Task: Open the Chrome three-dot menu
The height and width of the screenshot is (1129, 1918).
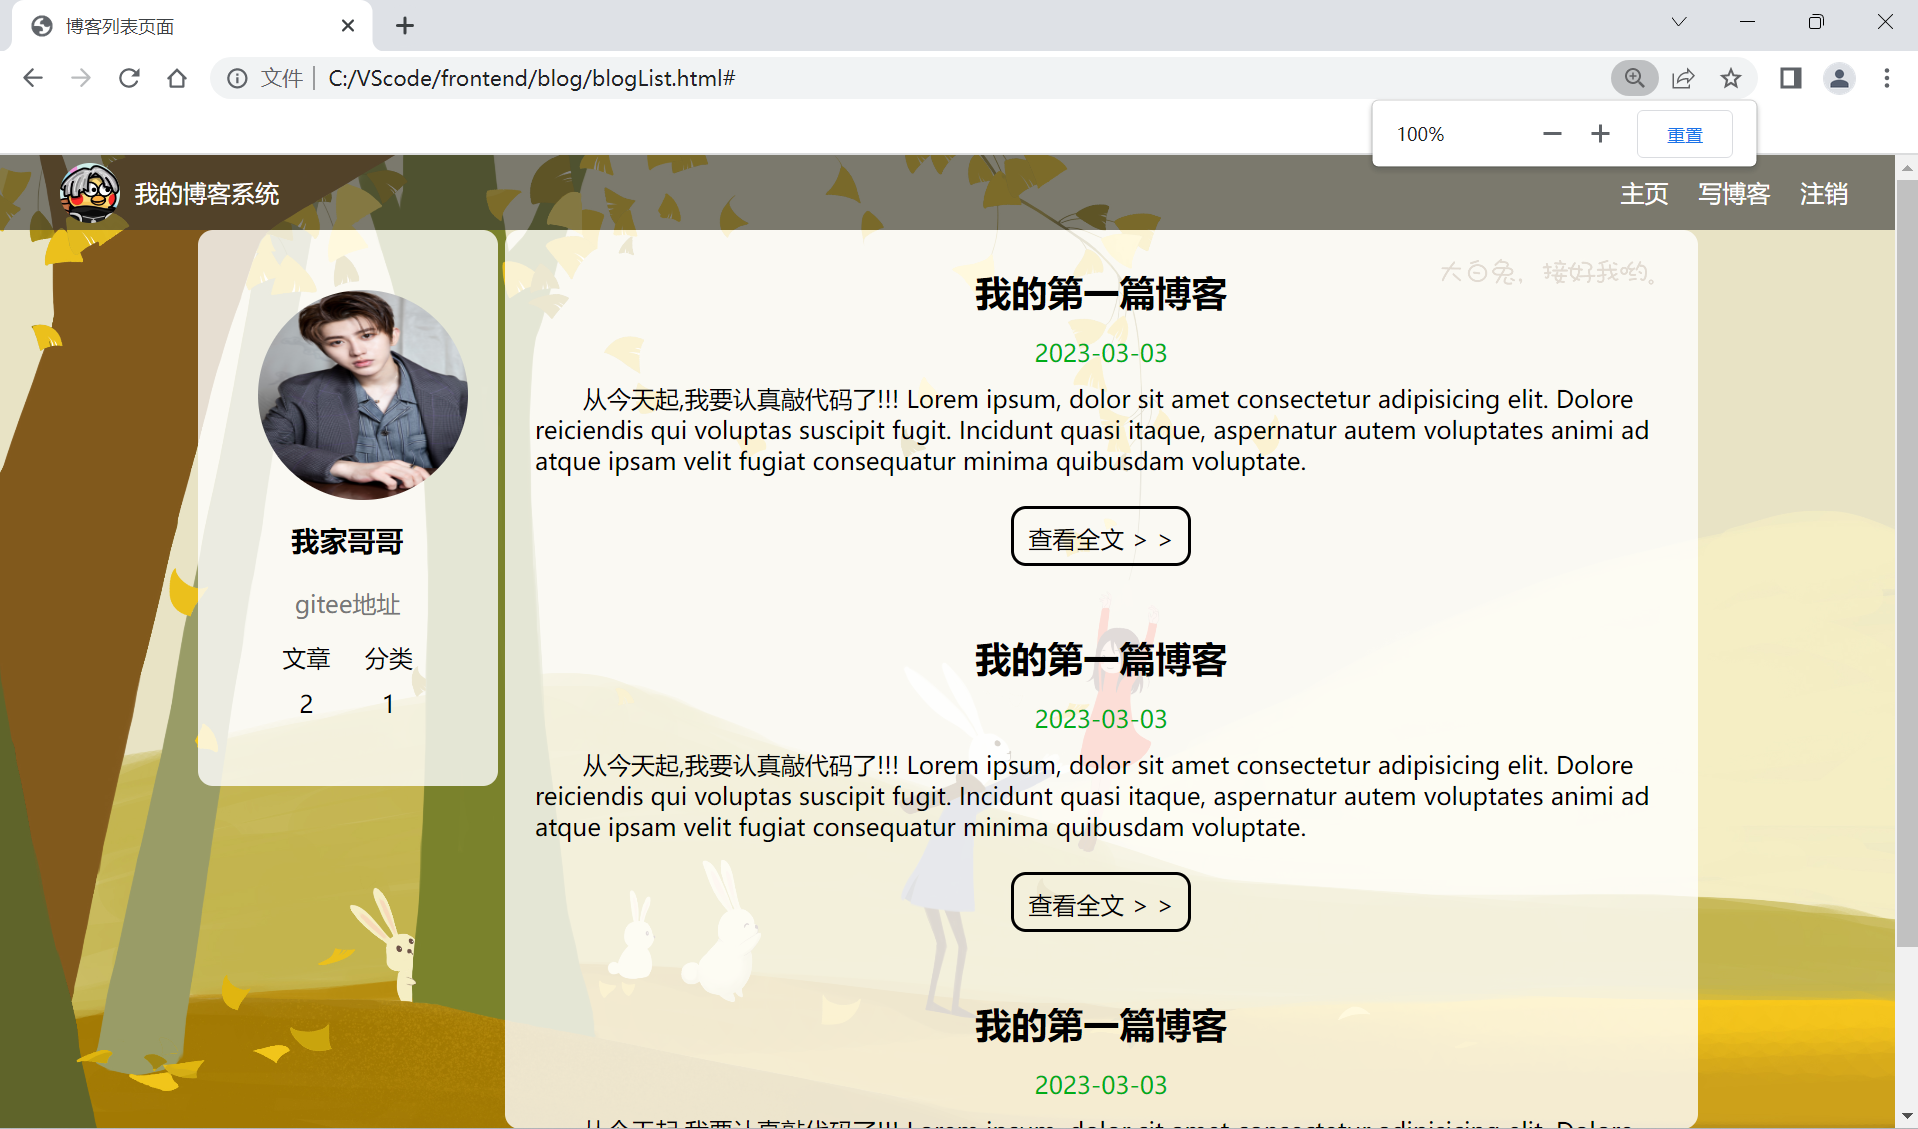Action: (1887, 78)
